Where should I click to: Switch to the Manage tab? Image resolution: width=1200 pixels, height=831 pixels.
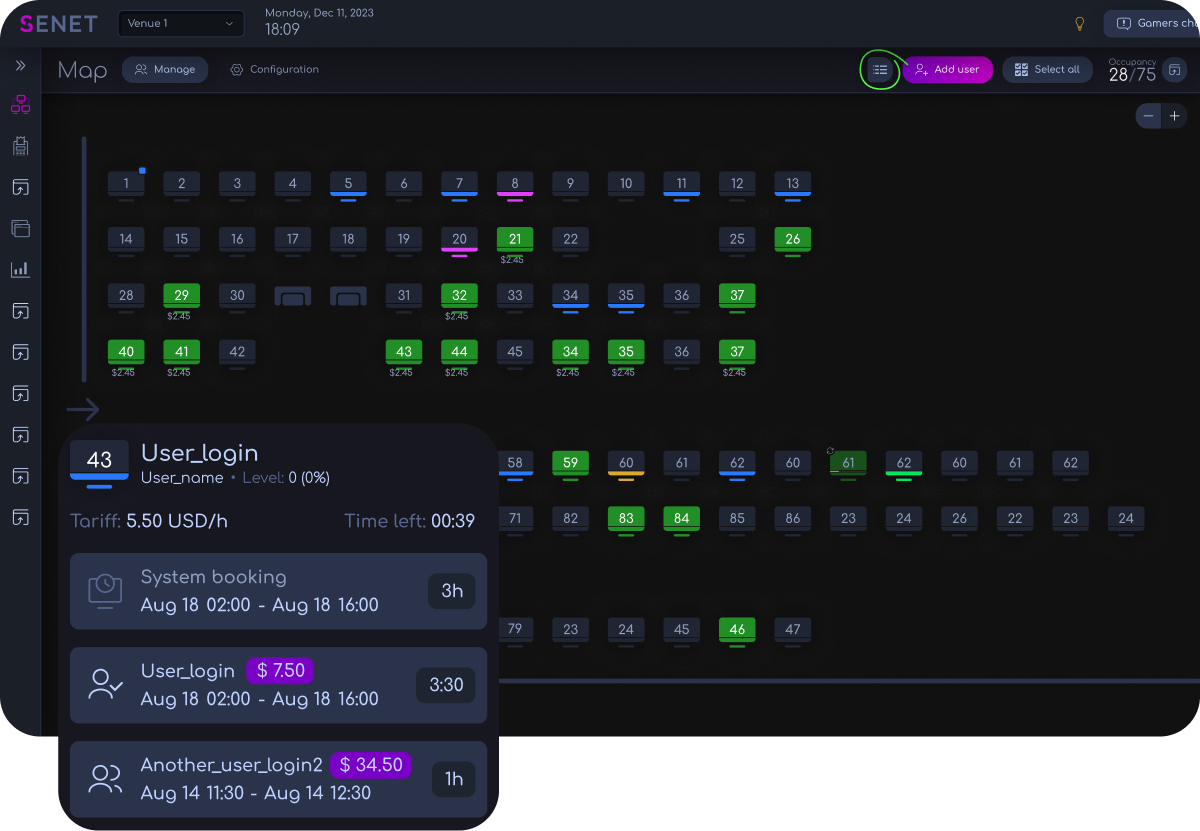coord(165,70)
